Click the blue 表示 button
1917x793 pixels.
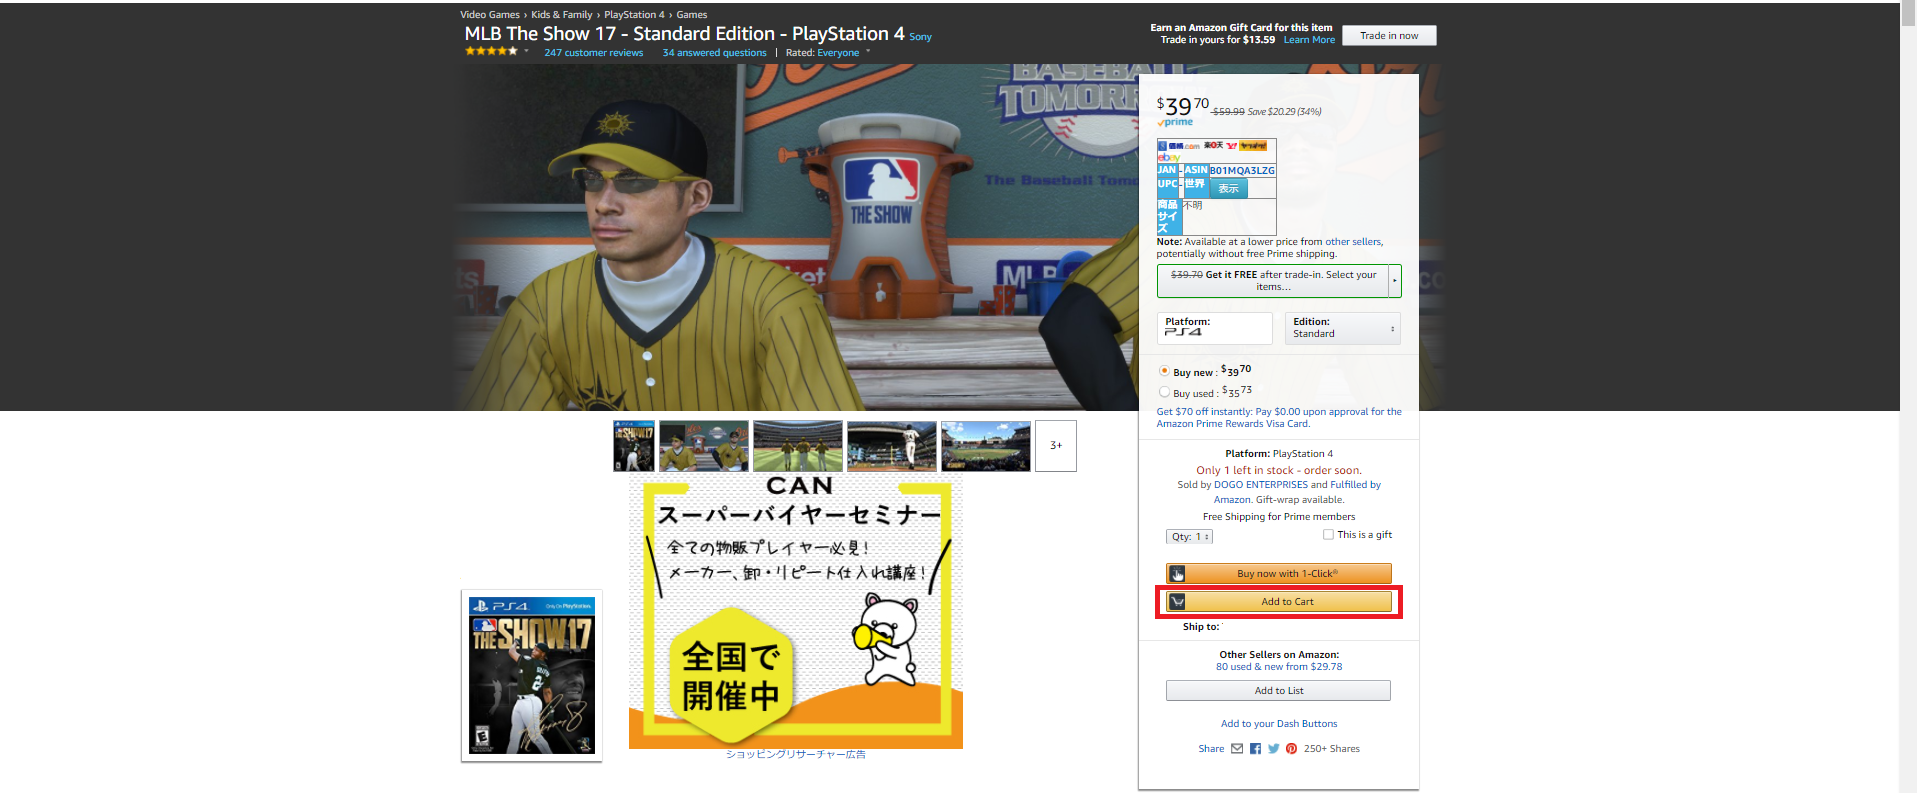pyautogui.click(x=1228, y=188)
